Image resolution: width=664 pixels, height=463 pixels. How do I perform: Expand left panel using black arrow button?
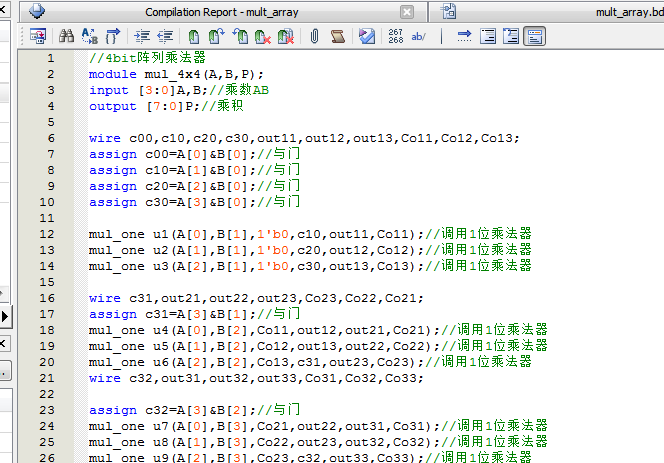(x=5, y=315)
